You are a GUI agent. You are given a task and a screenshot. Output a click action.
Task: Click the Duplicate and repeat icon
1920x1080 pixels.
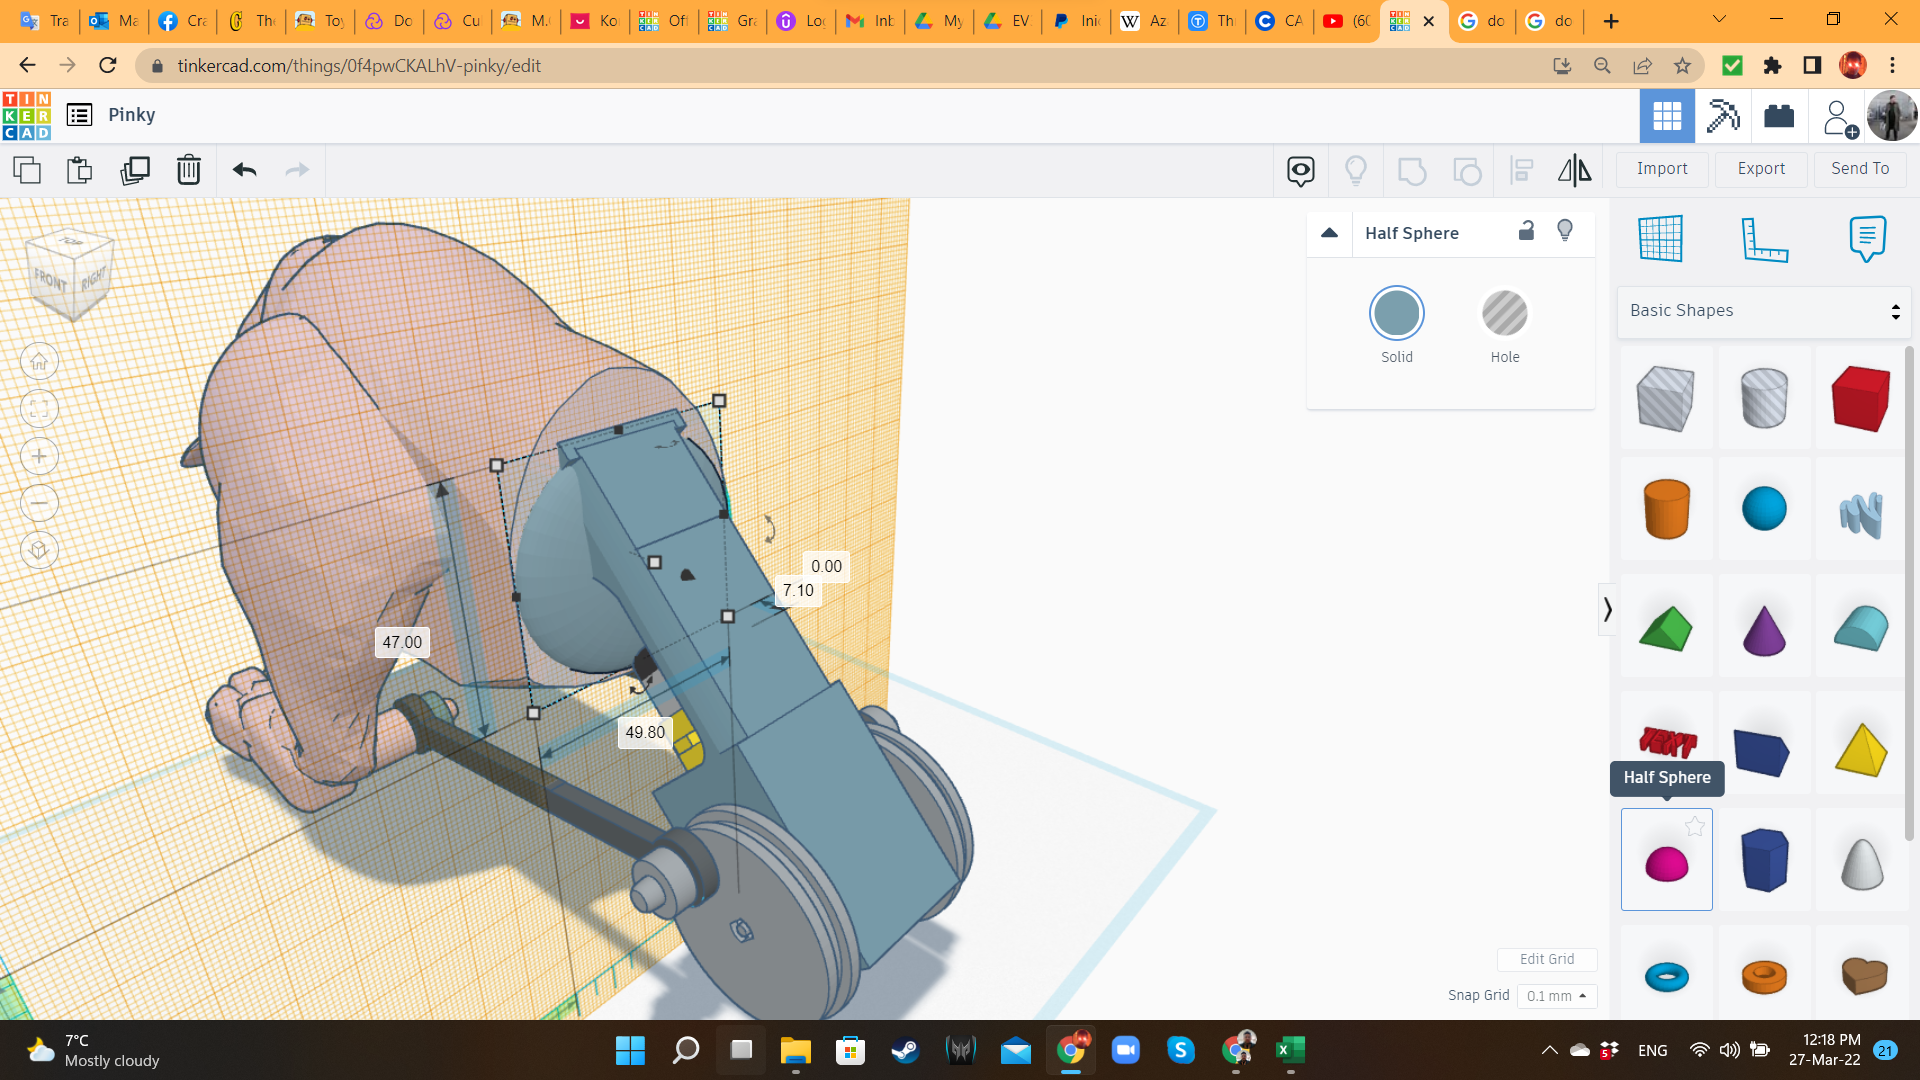(134, 170)
